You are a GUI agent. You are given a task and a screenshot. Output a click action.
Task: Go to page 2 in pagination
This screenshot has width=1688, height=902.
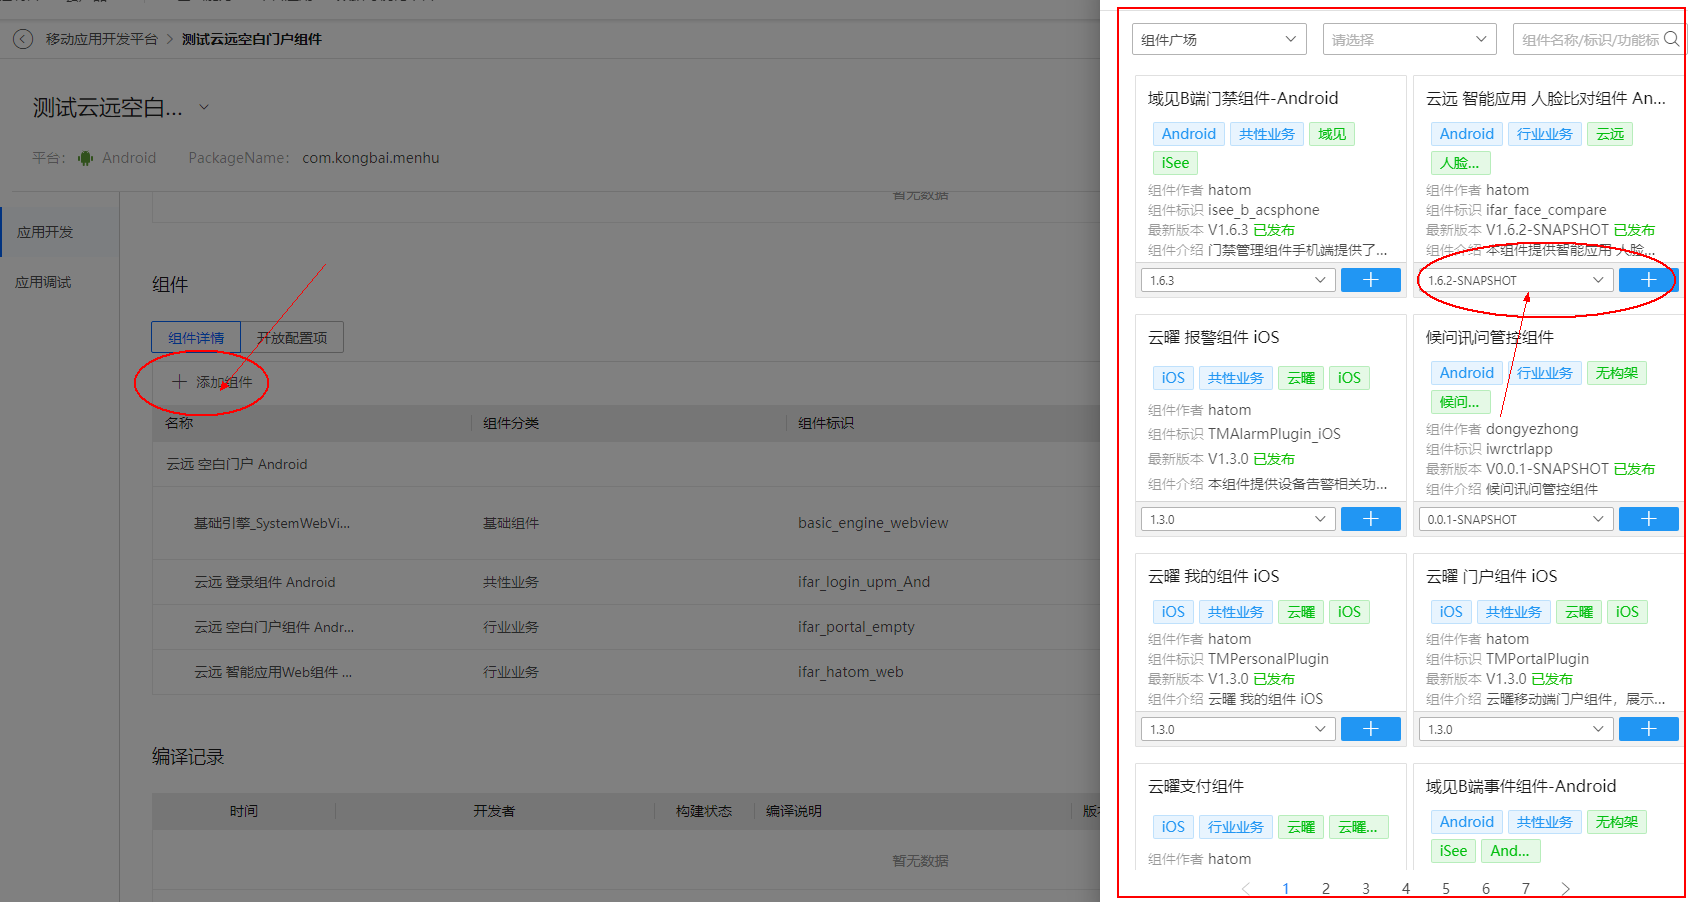pyautogui.click(x=1326, y=888)
